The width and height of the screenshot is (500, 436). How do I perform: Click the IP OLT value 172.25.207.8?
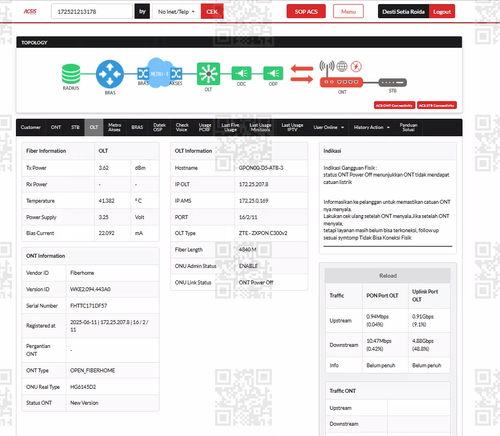253,184
